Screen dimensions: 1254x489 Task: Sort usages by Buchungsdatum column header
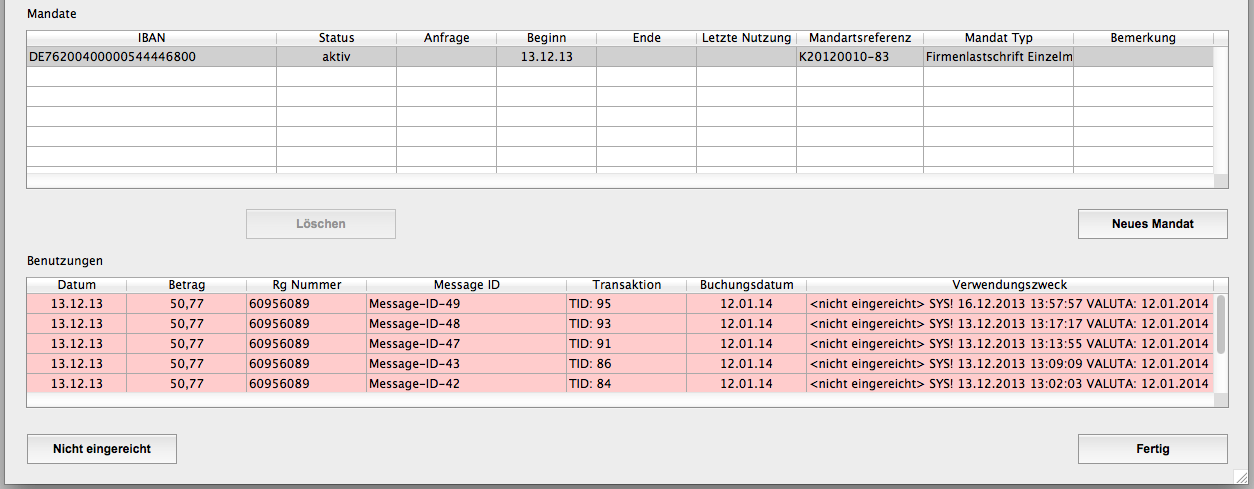(746, 285)
